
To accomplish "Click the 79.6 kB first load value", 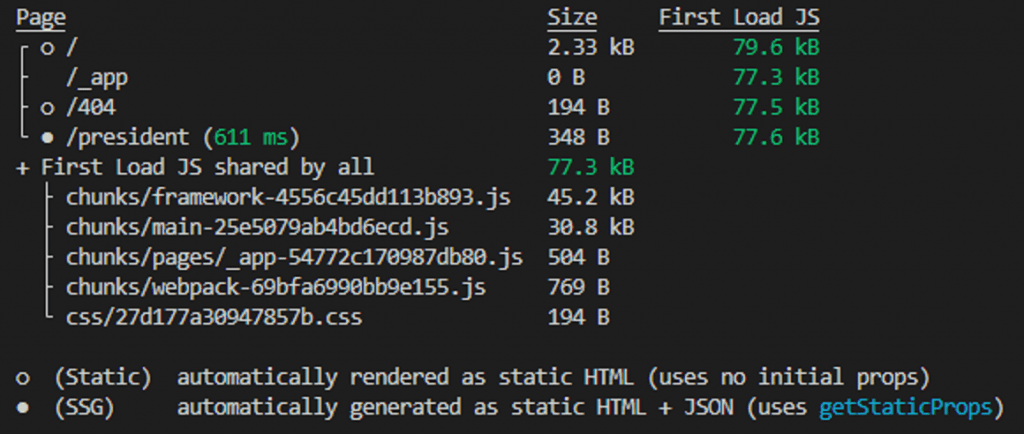I will pyautogui.click(x=776, y=48).
